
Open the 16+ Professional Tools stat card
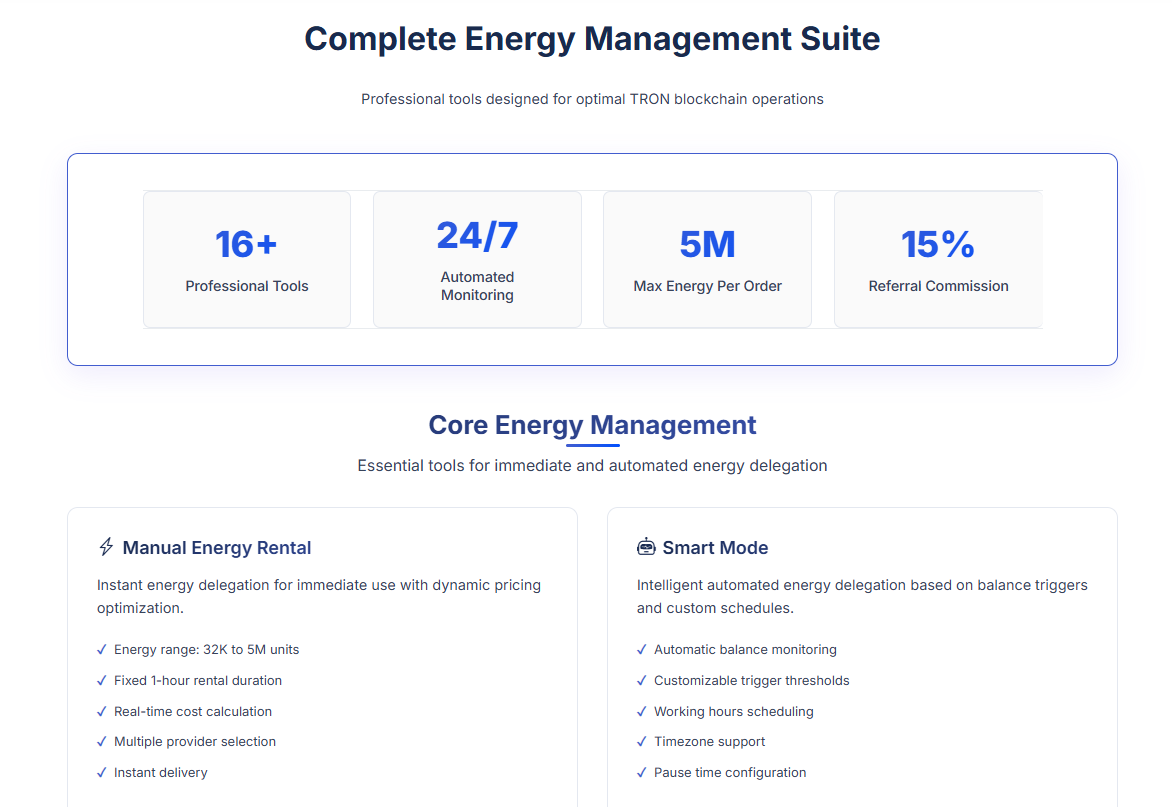[247, 259]
